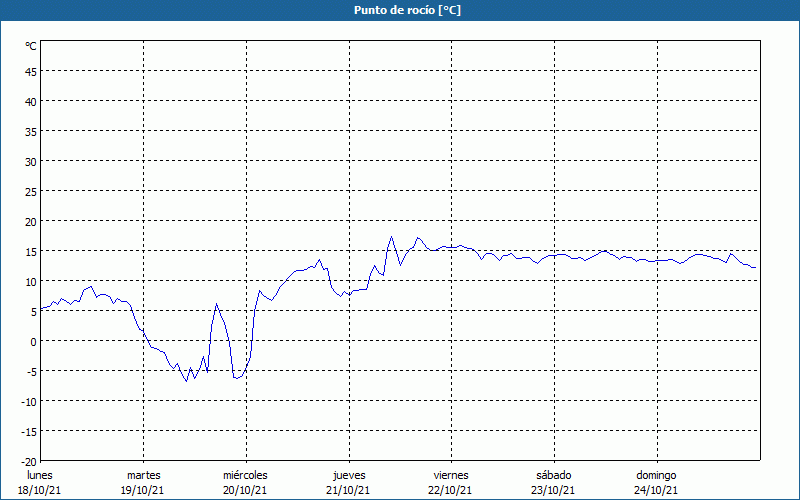The width and height of the screenshot is (800, 500).
Task: Click the "viernes" day label
Action: pos(451,475)
